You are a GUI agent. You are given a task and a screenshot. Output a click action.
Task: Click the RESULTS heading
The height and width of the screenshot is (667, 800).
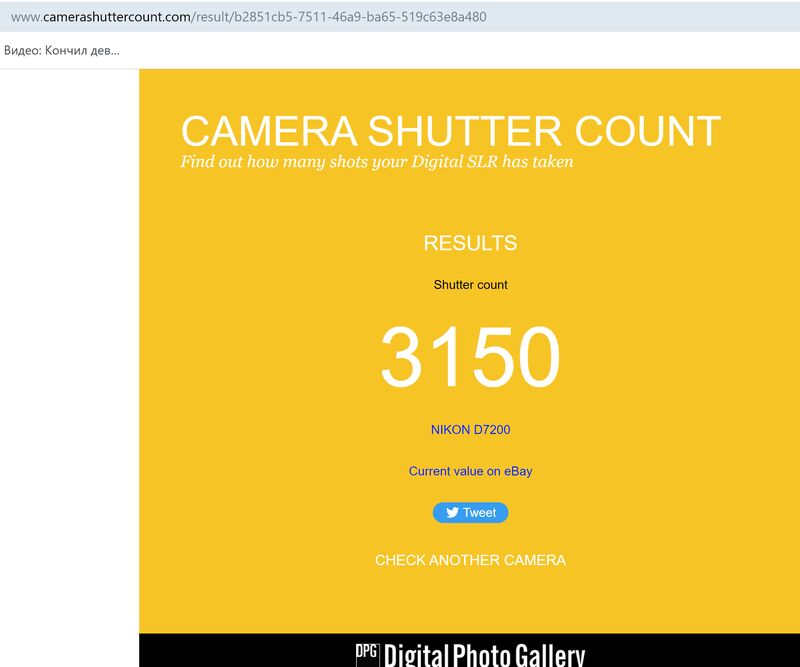pyautogui.click(x=470, y=243)
